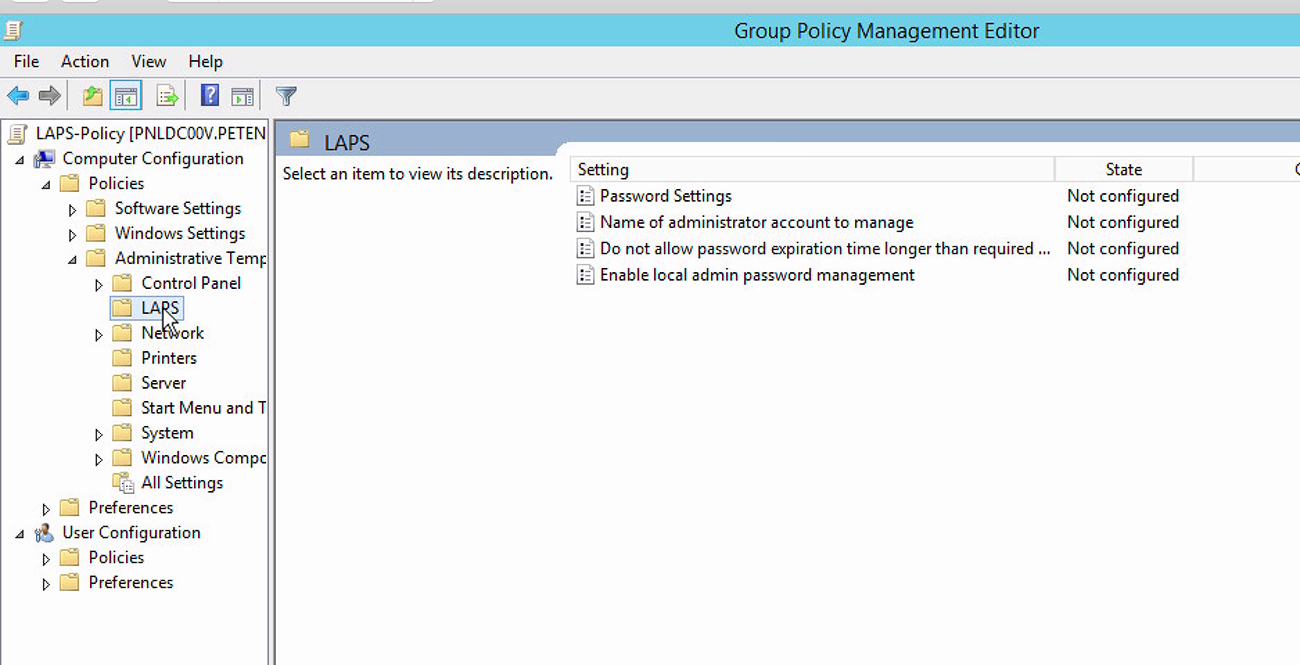The height and width of the screenshot is (665, 1300).
Task: Open the View menu
Action: (148, 61)
